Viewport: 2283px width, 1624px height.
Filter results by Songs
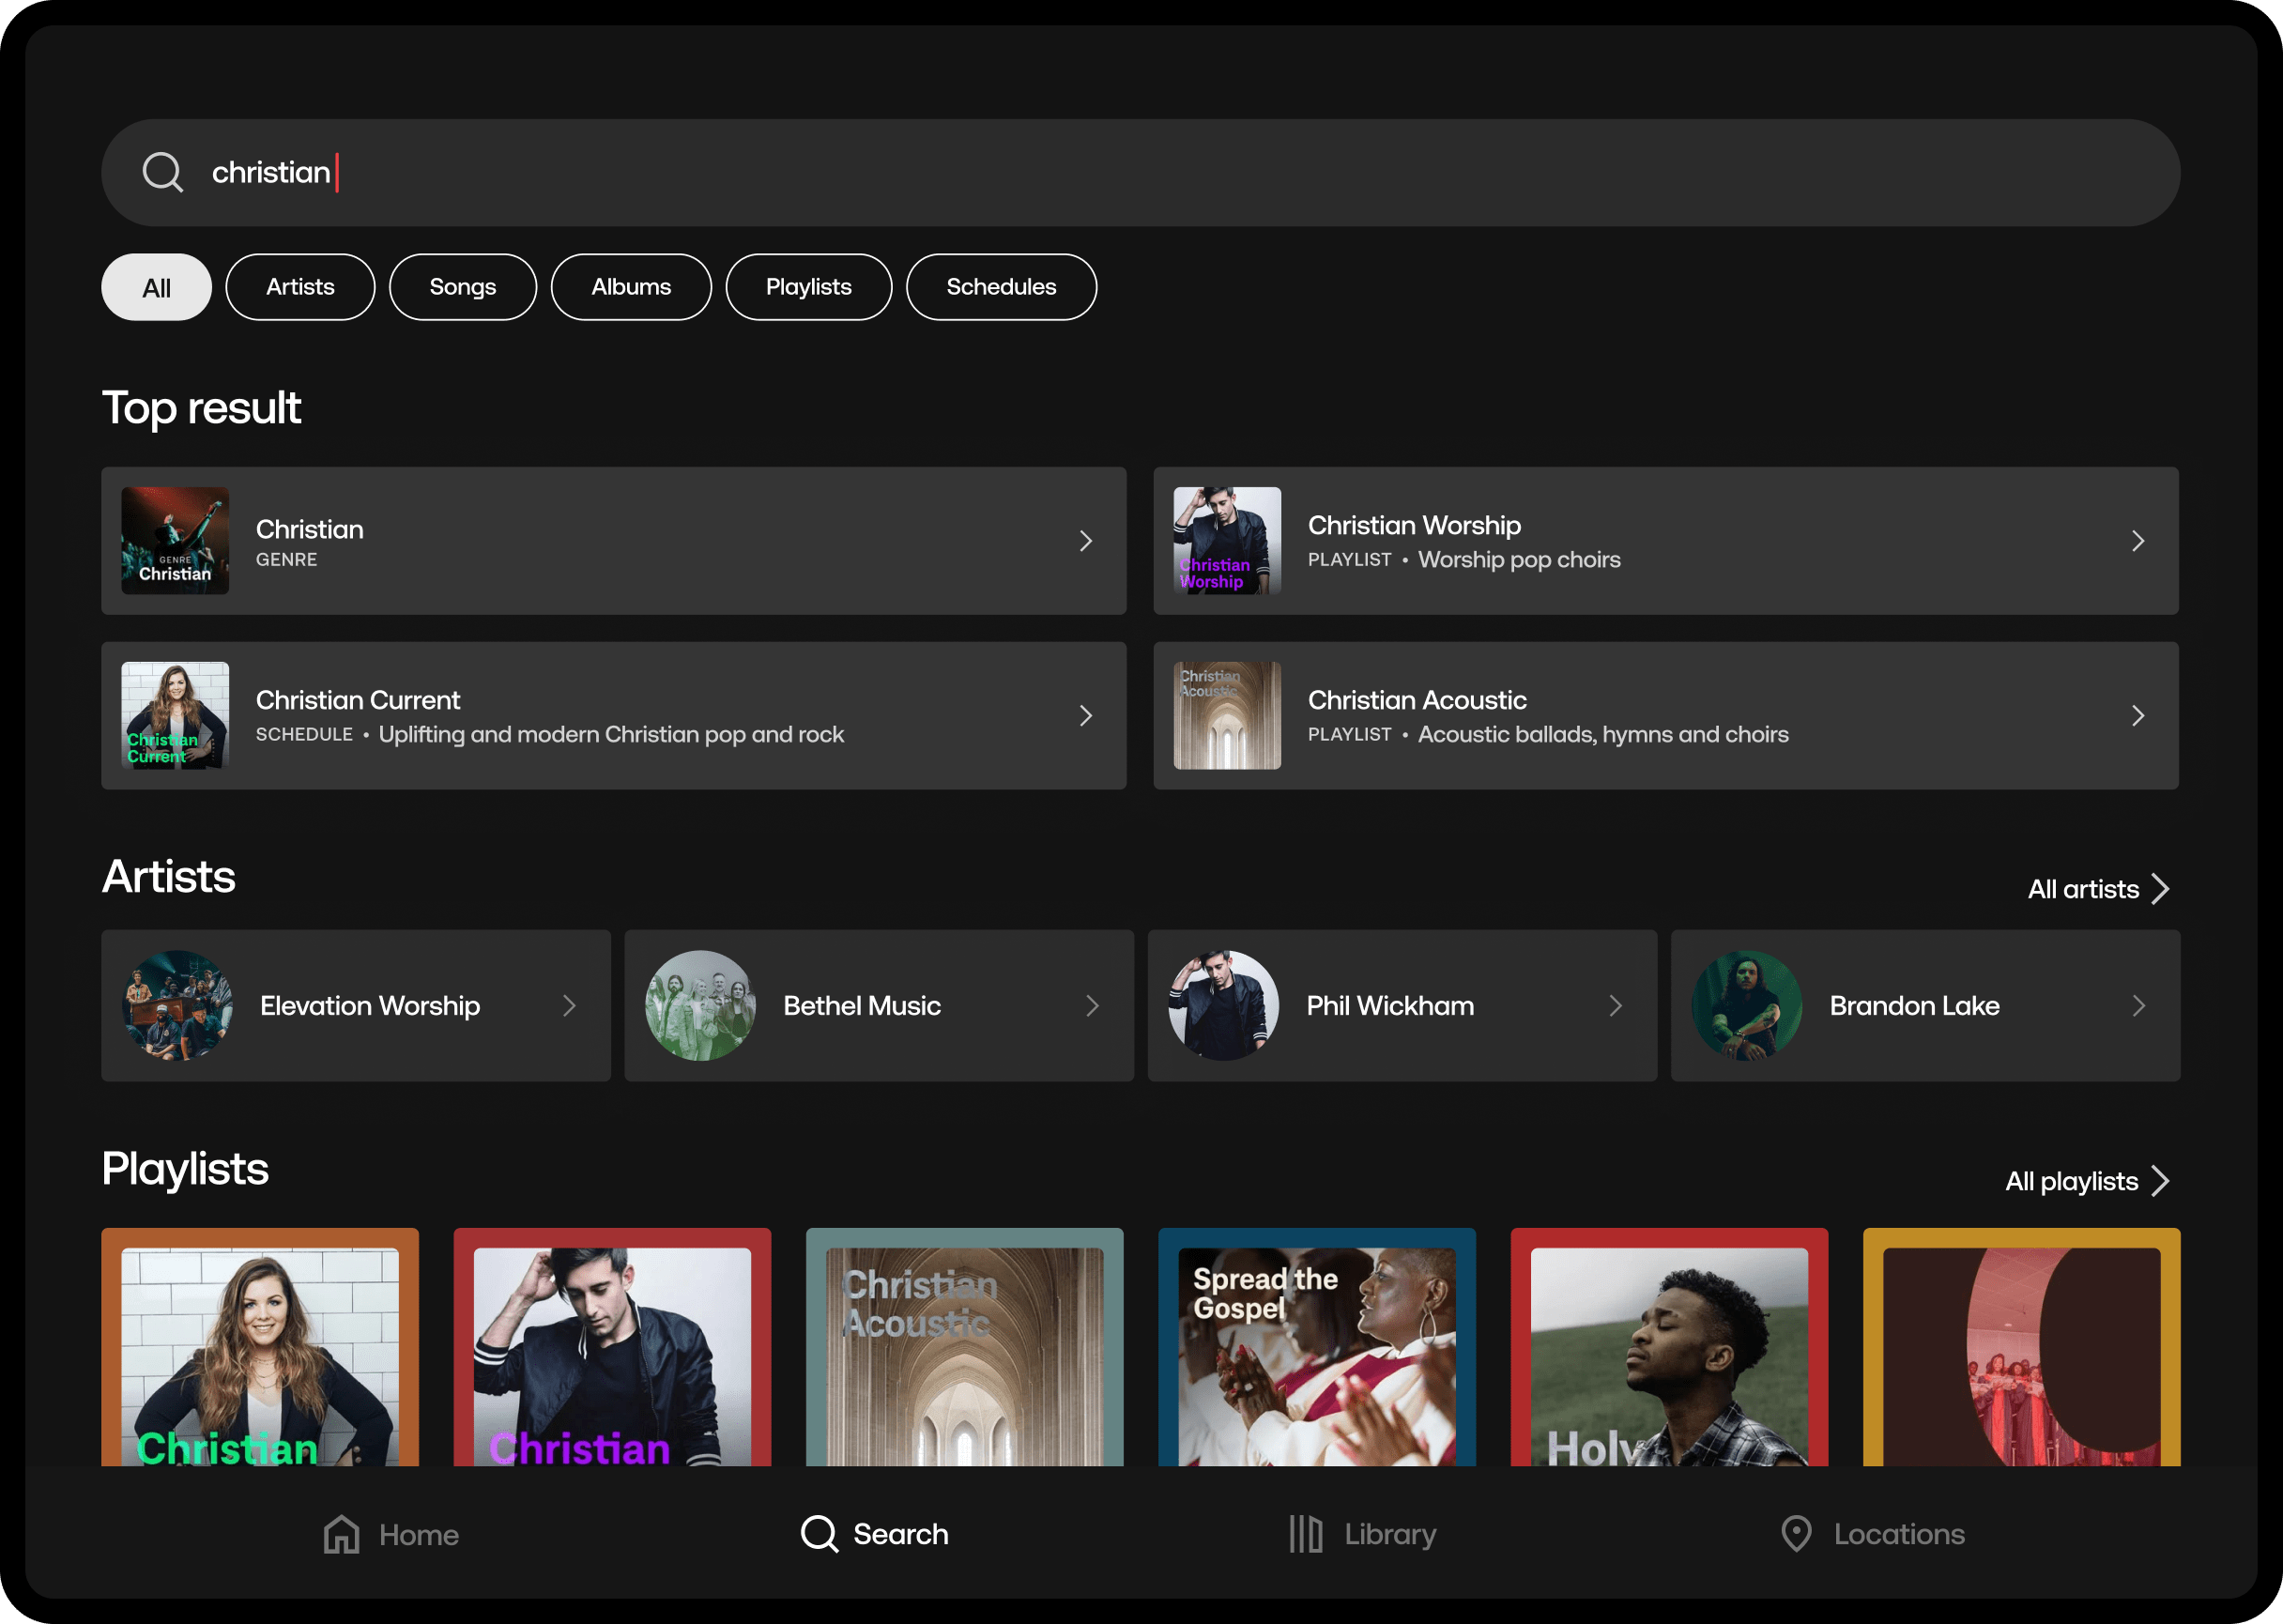(462, 288)
